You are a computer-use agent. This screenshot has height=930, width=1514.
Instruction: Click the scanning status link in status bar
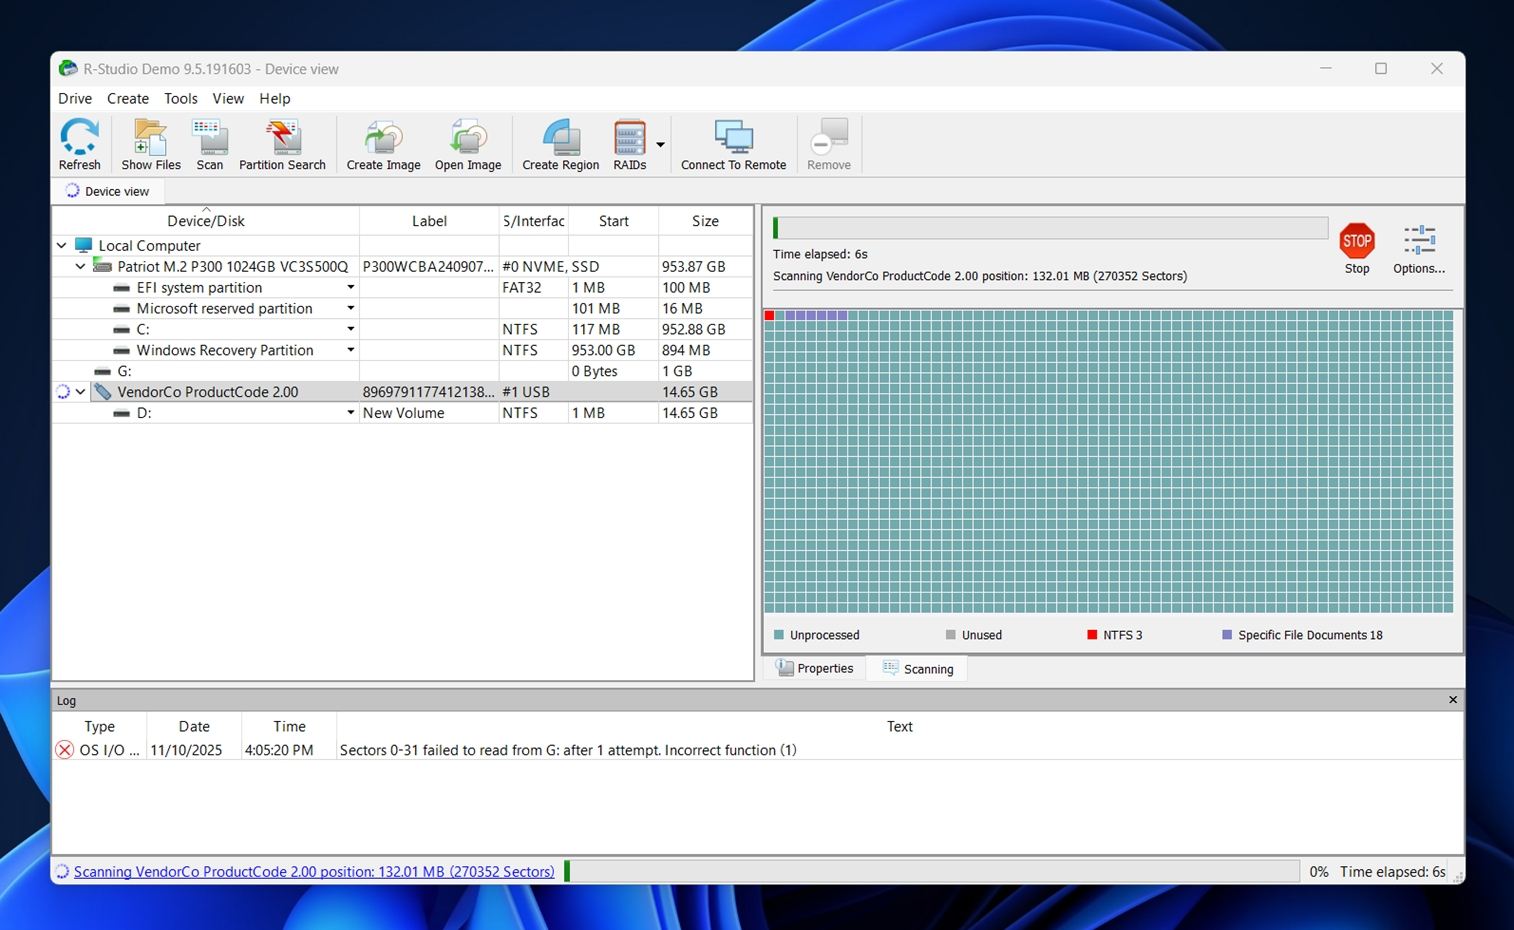click(313, 872)
